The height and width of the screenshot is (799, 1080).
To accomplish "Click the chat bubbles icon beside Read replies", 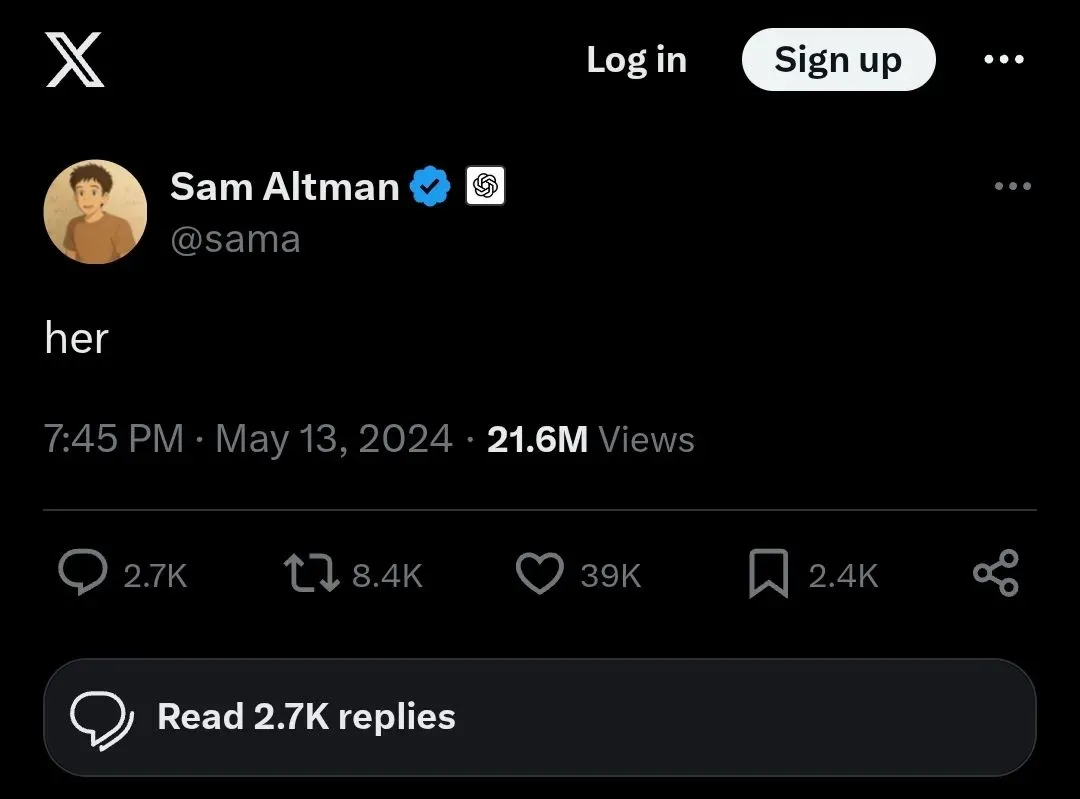I will coord(102,717).
